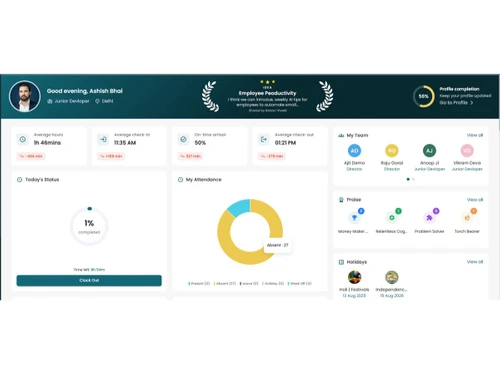
Task: Open the Independence Day holiday thumbnail
Action: tap(392, 277)
